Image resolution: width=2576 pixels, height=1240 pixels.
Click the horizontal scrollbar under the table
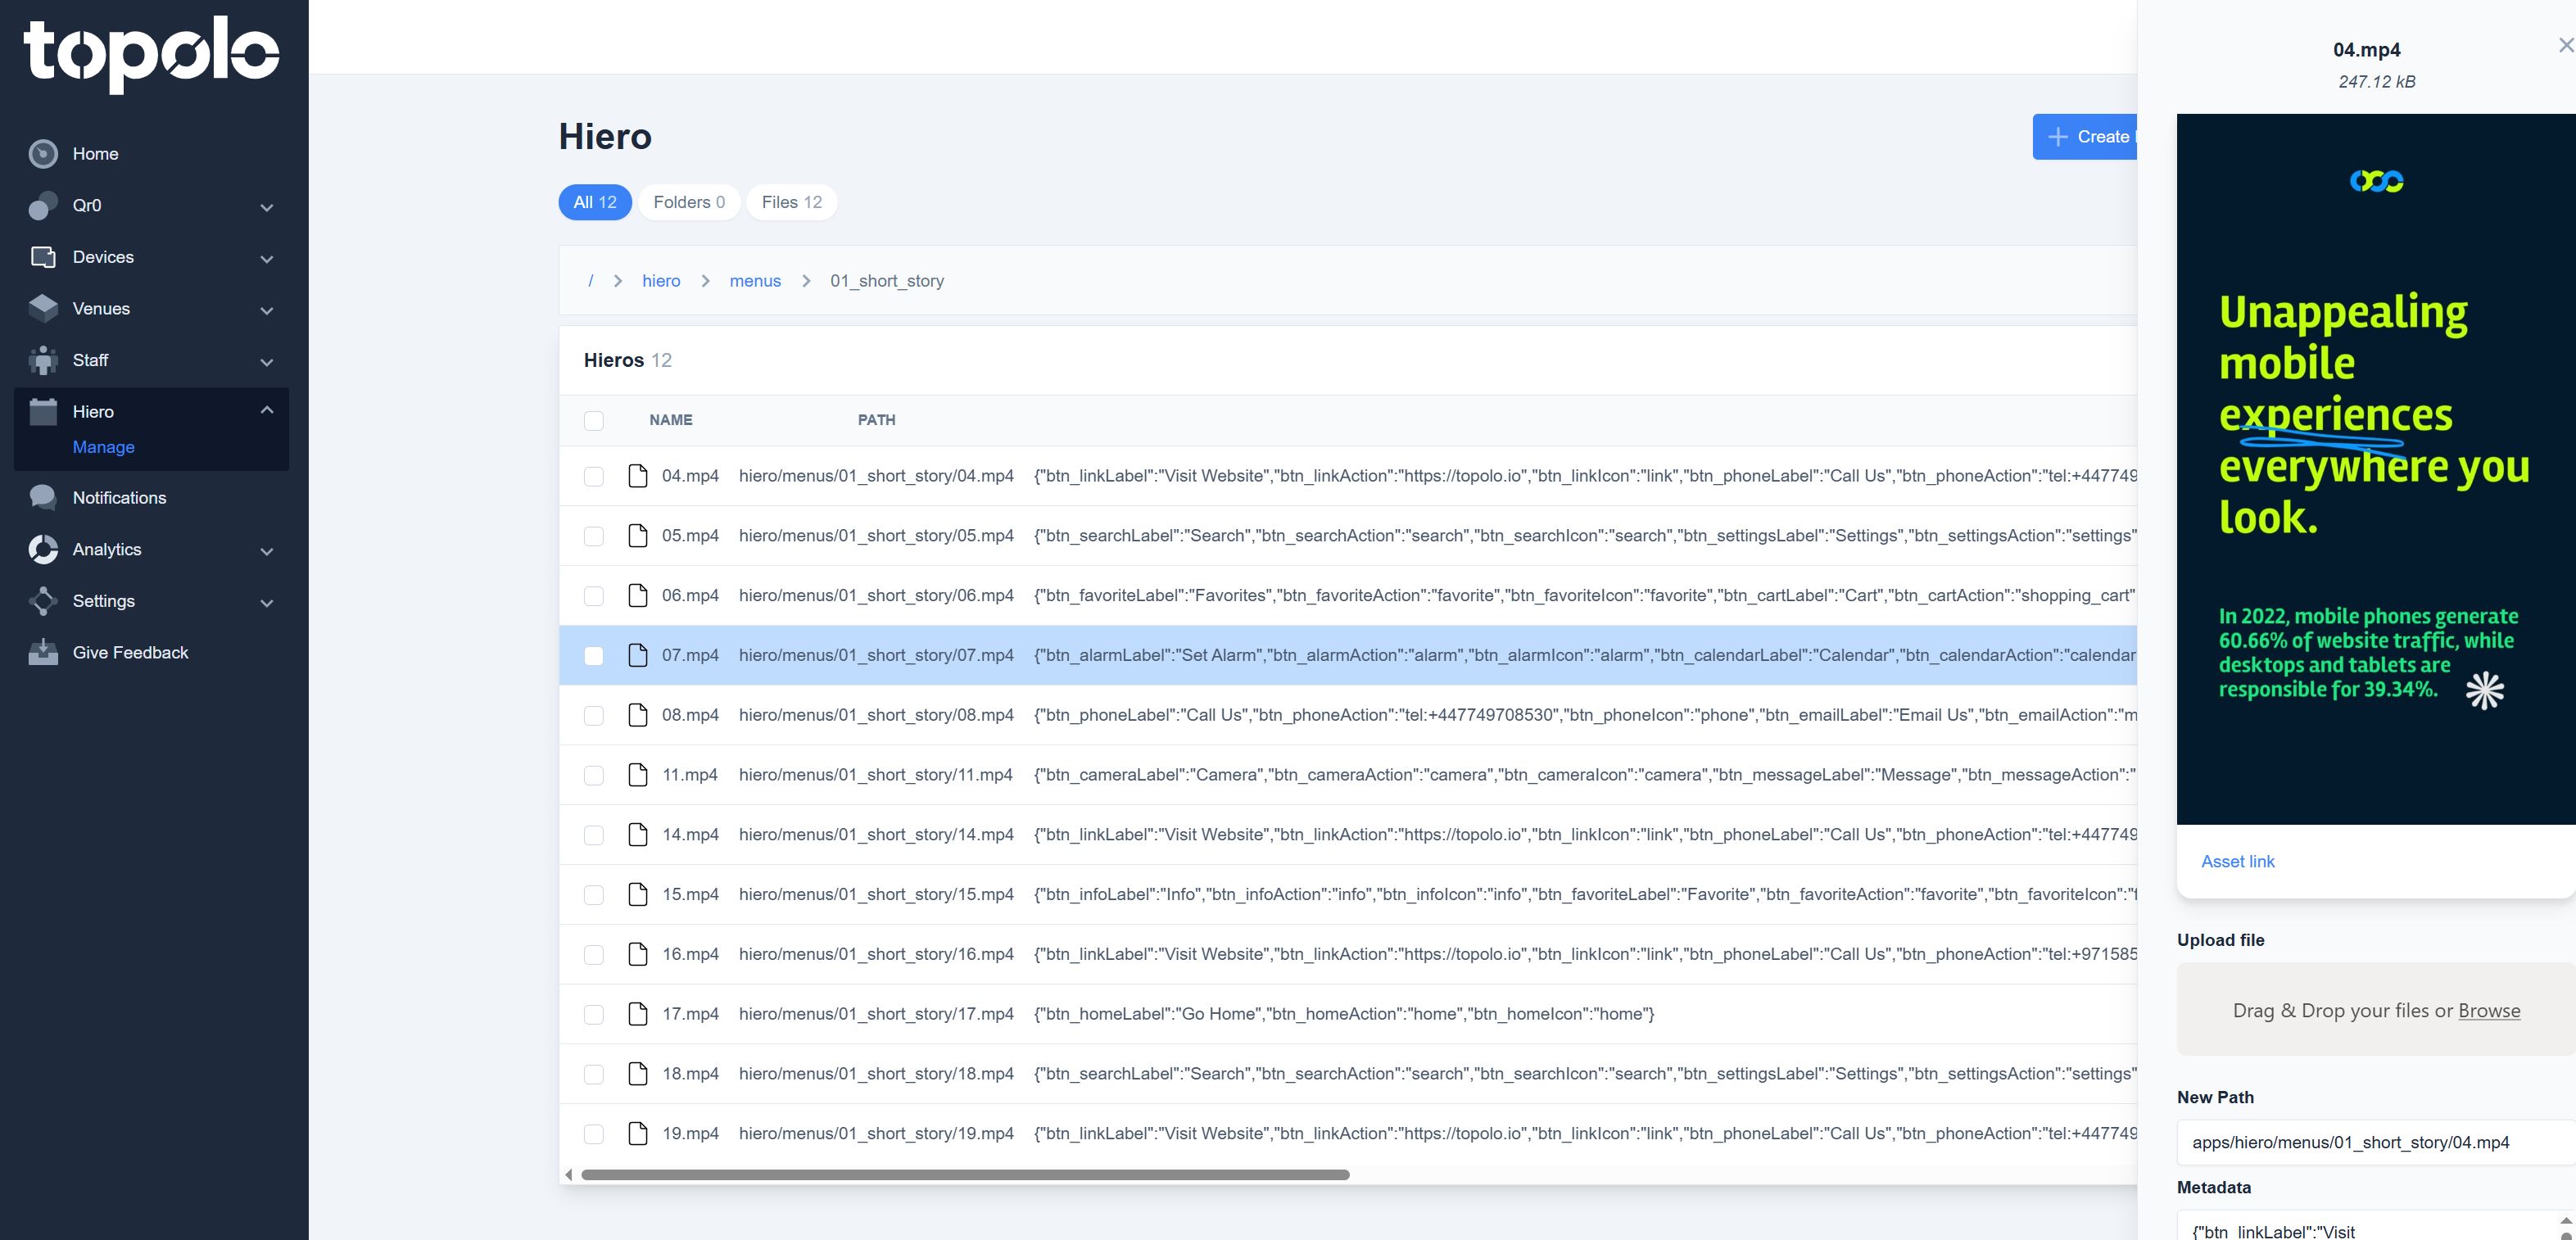click(x=965, y=1175)
